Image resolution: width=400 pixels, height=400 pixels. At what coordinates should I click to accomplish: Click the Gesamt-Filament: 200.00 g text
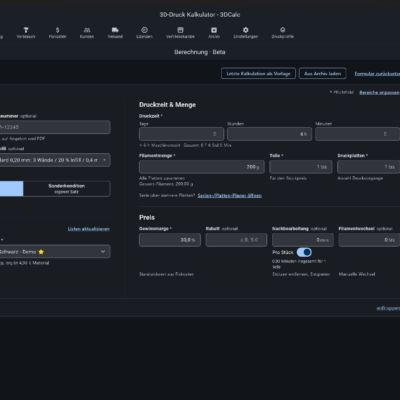(x=166, y=184)
